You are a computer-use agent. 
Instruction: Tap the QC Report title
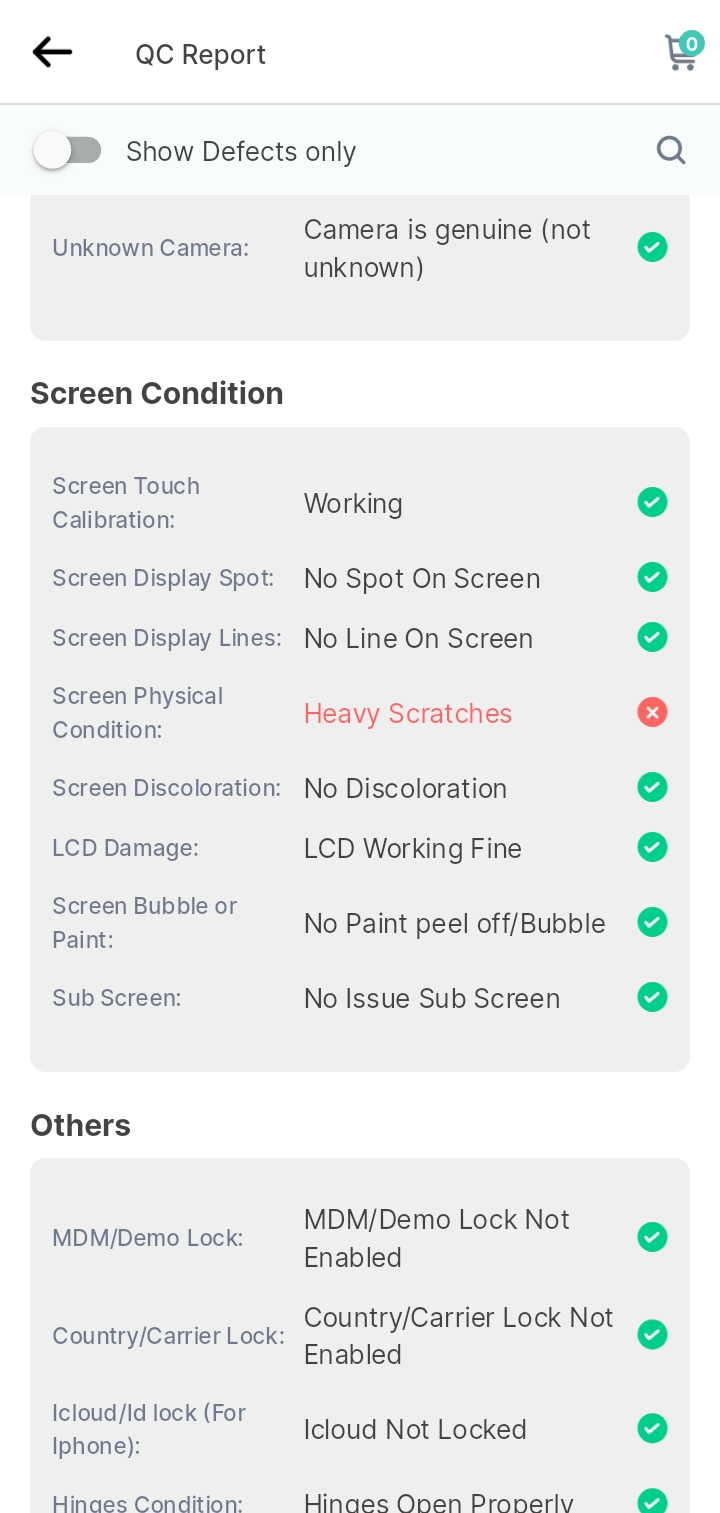click(201, 54)
